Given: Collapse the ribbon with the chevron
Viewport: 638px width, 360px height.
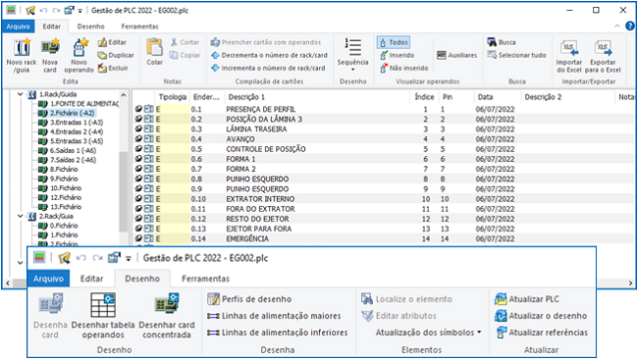Looking at the screenshot, I should click(x=617, y=26).
